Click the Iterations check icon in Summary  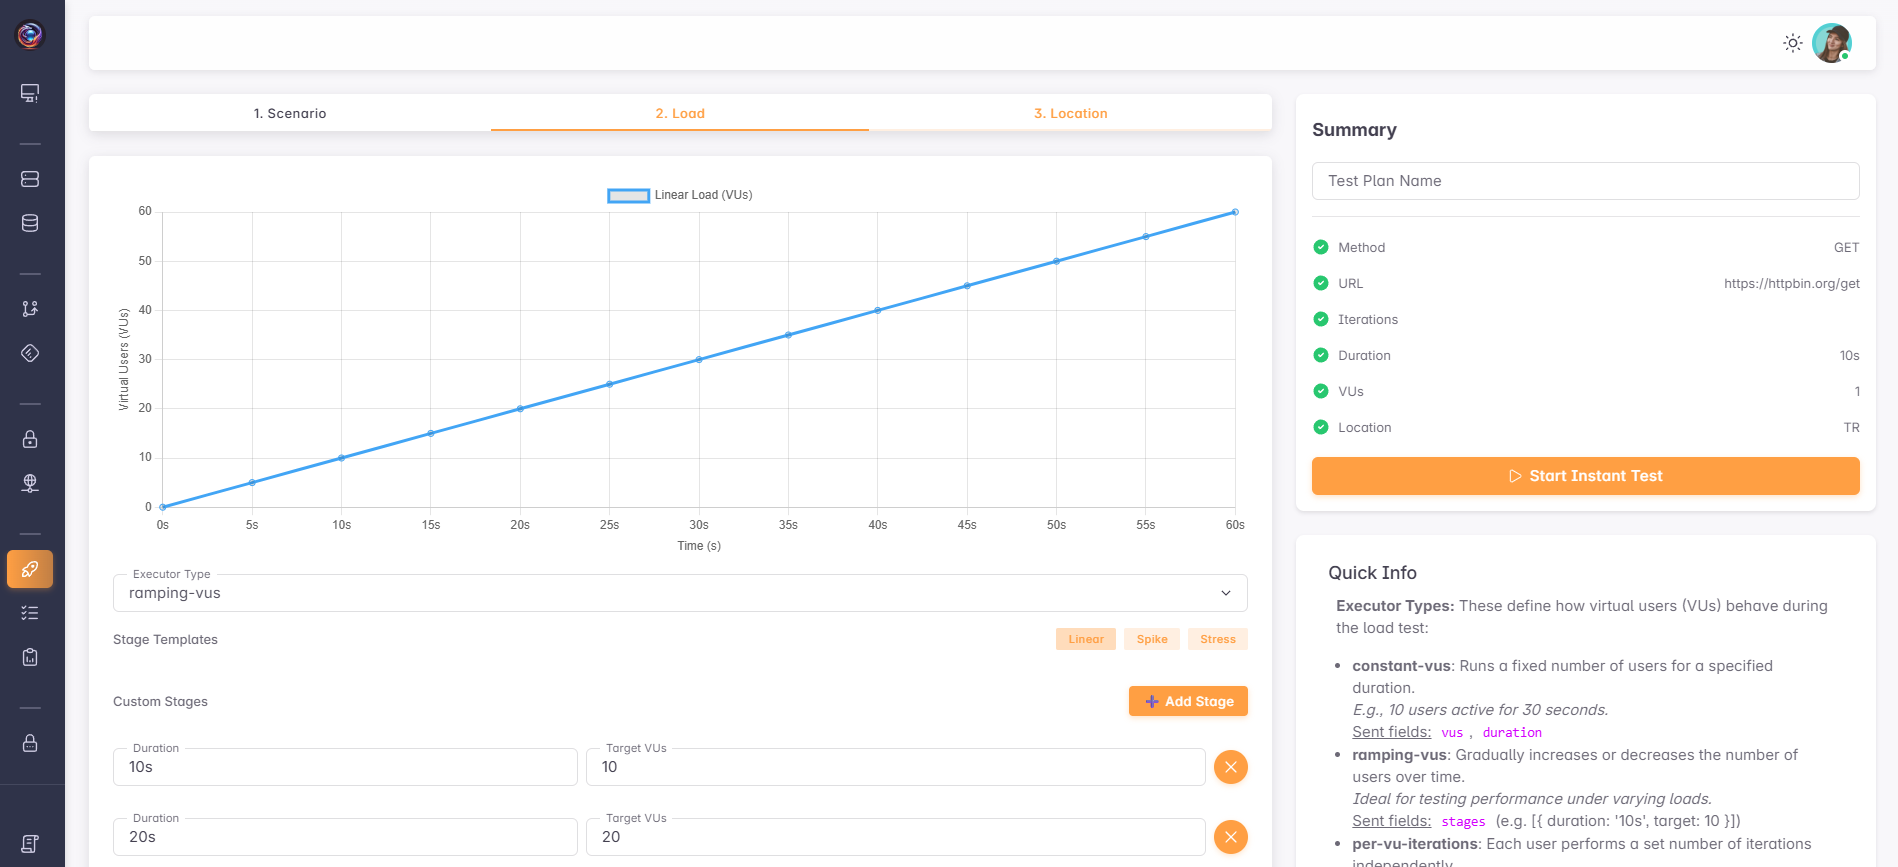pos(1321,319)
